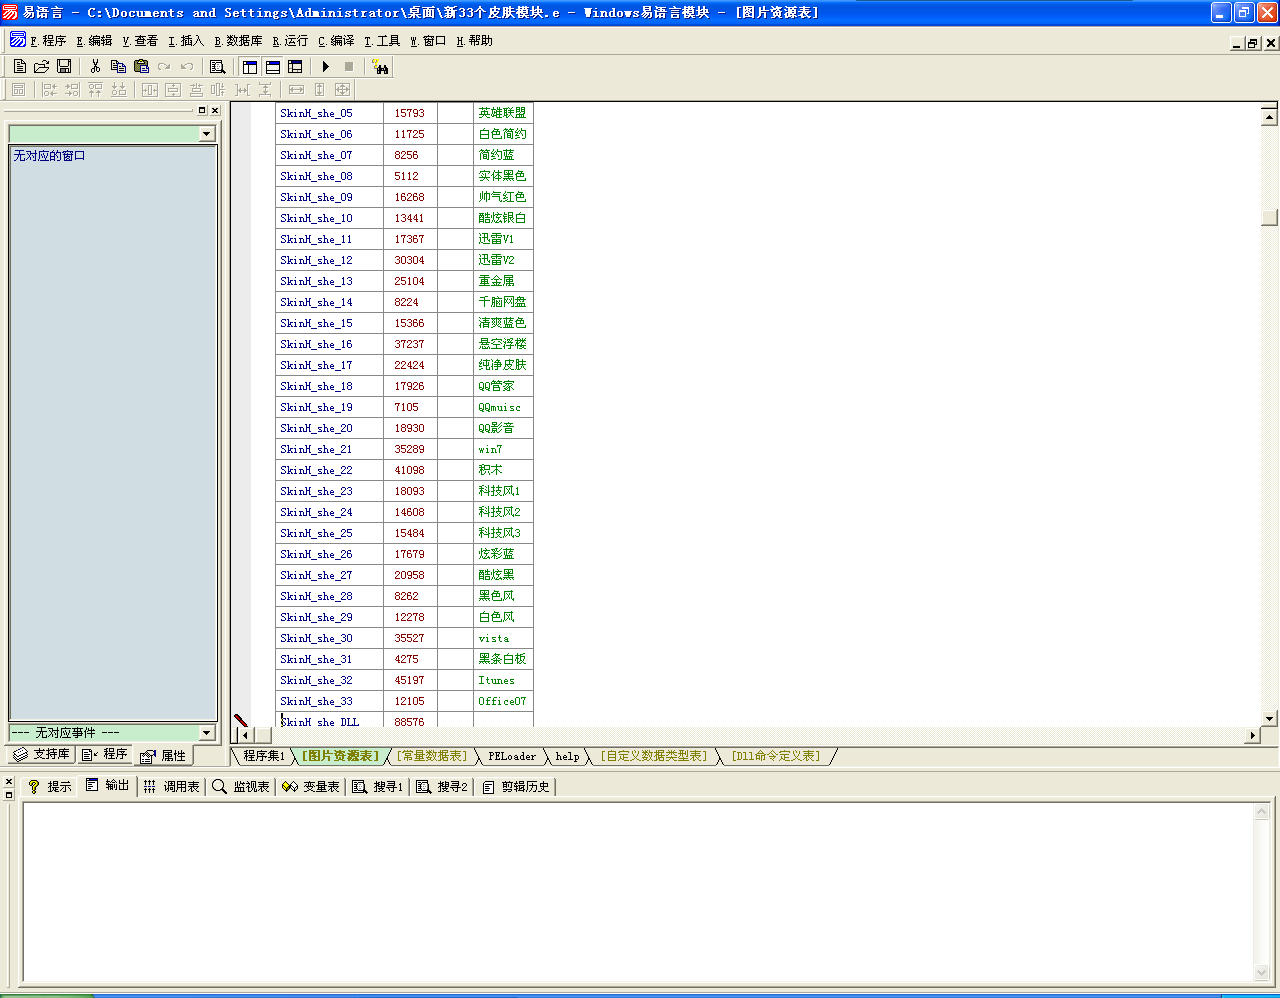This screenshot has height=998, width=1280.
Task: Click the editor scroll-down arrow
Action: click(1270, 718)
